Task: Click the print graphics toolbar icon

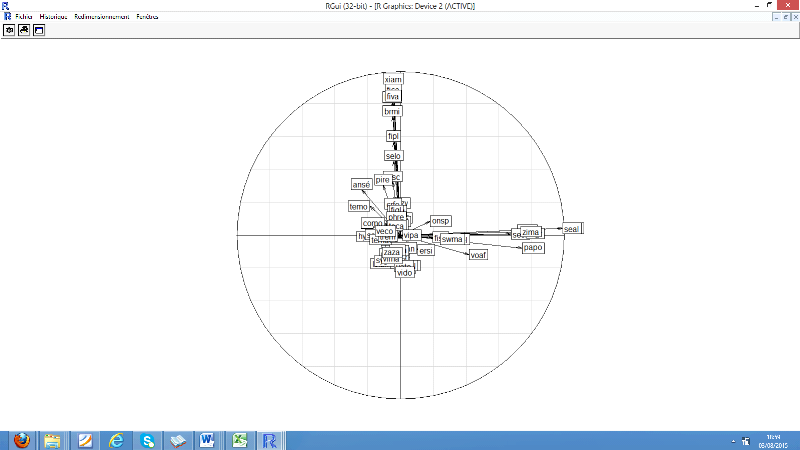Action: 24,30
